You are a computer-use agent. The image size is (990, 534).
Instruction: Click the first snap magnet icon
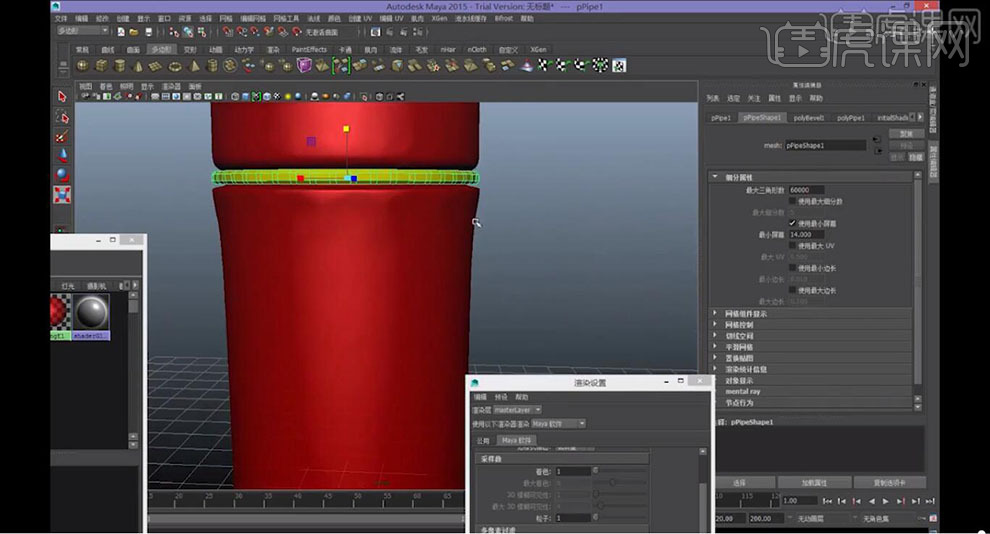pyautogui.click(x=227, y=32)
